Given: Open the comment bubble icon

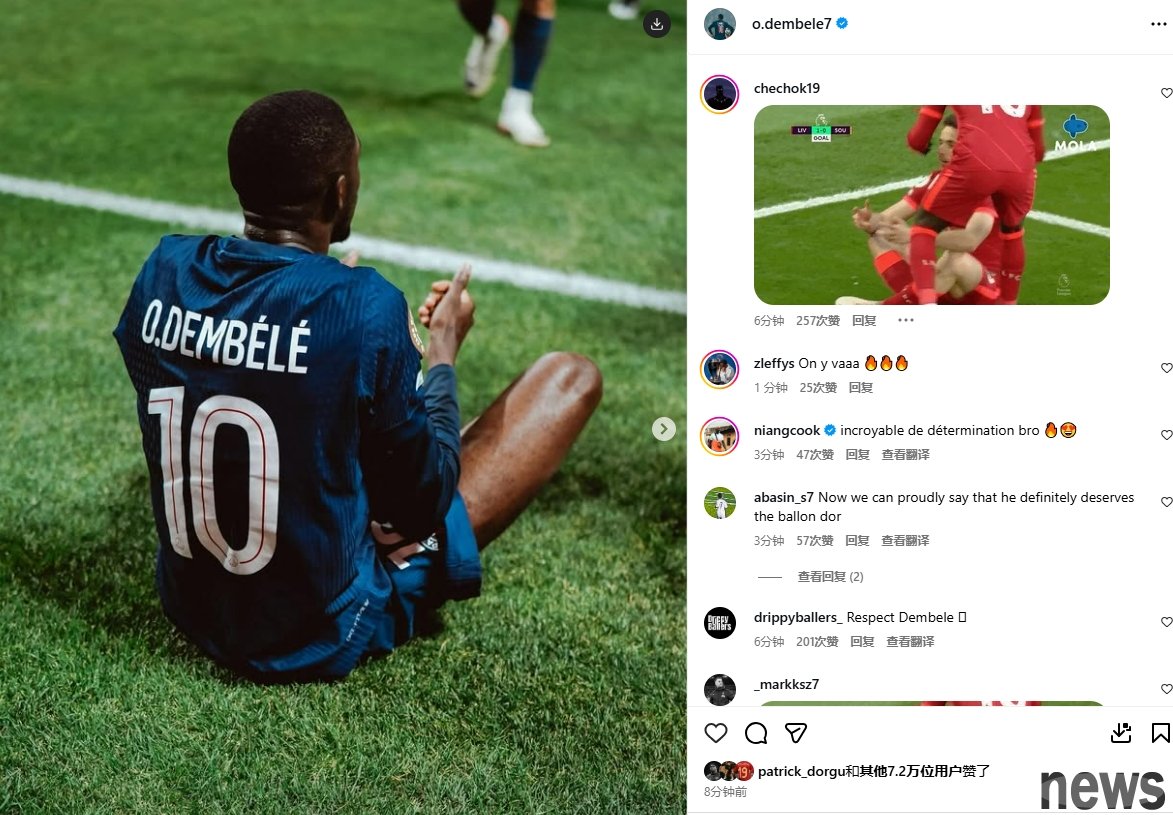Looking at the screenshot, I should (756, 733).
